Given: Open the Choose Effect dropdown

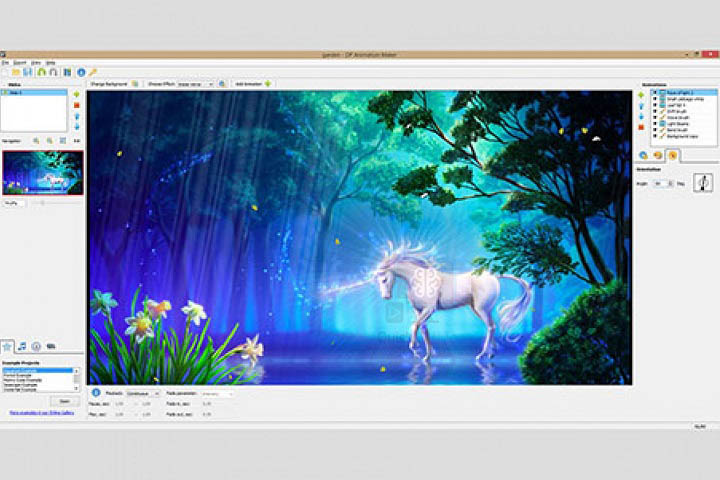Looking at the screenshot, I should [x=196, y=84].
